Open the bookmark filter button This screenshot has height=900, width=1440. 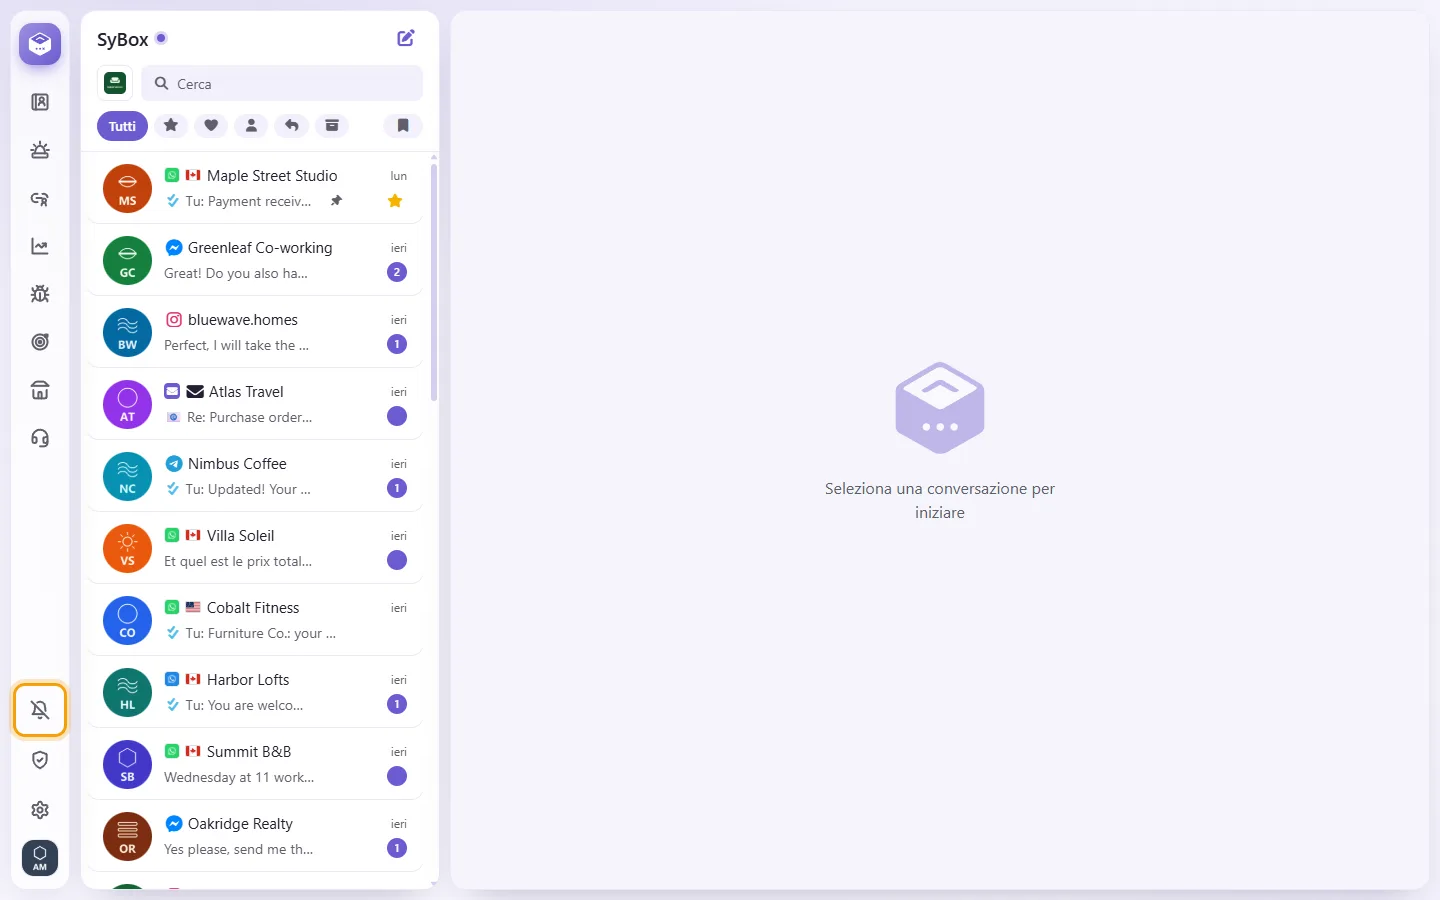403,125
